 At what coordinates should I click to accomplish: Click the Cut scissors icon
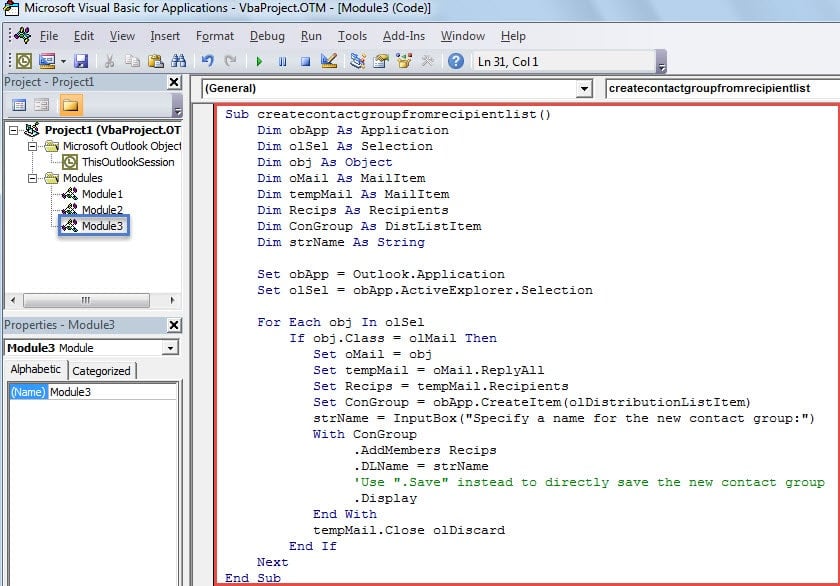click(109, 61)
